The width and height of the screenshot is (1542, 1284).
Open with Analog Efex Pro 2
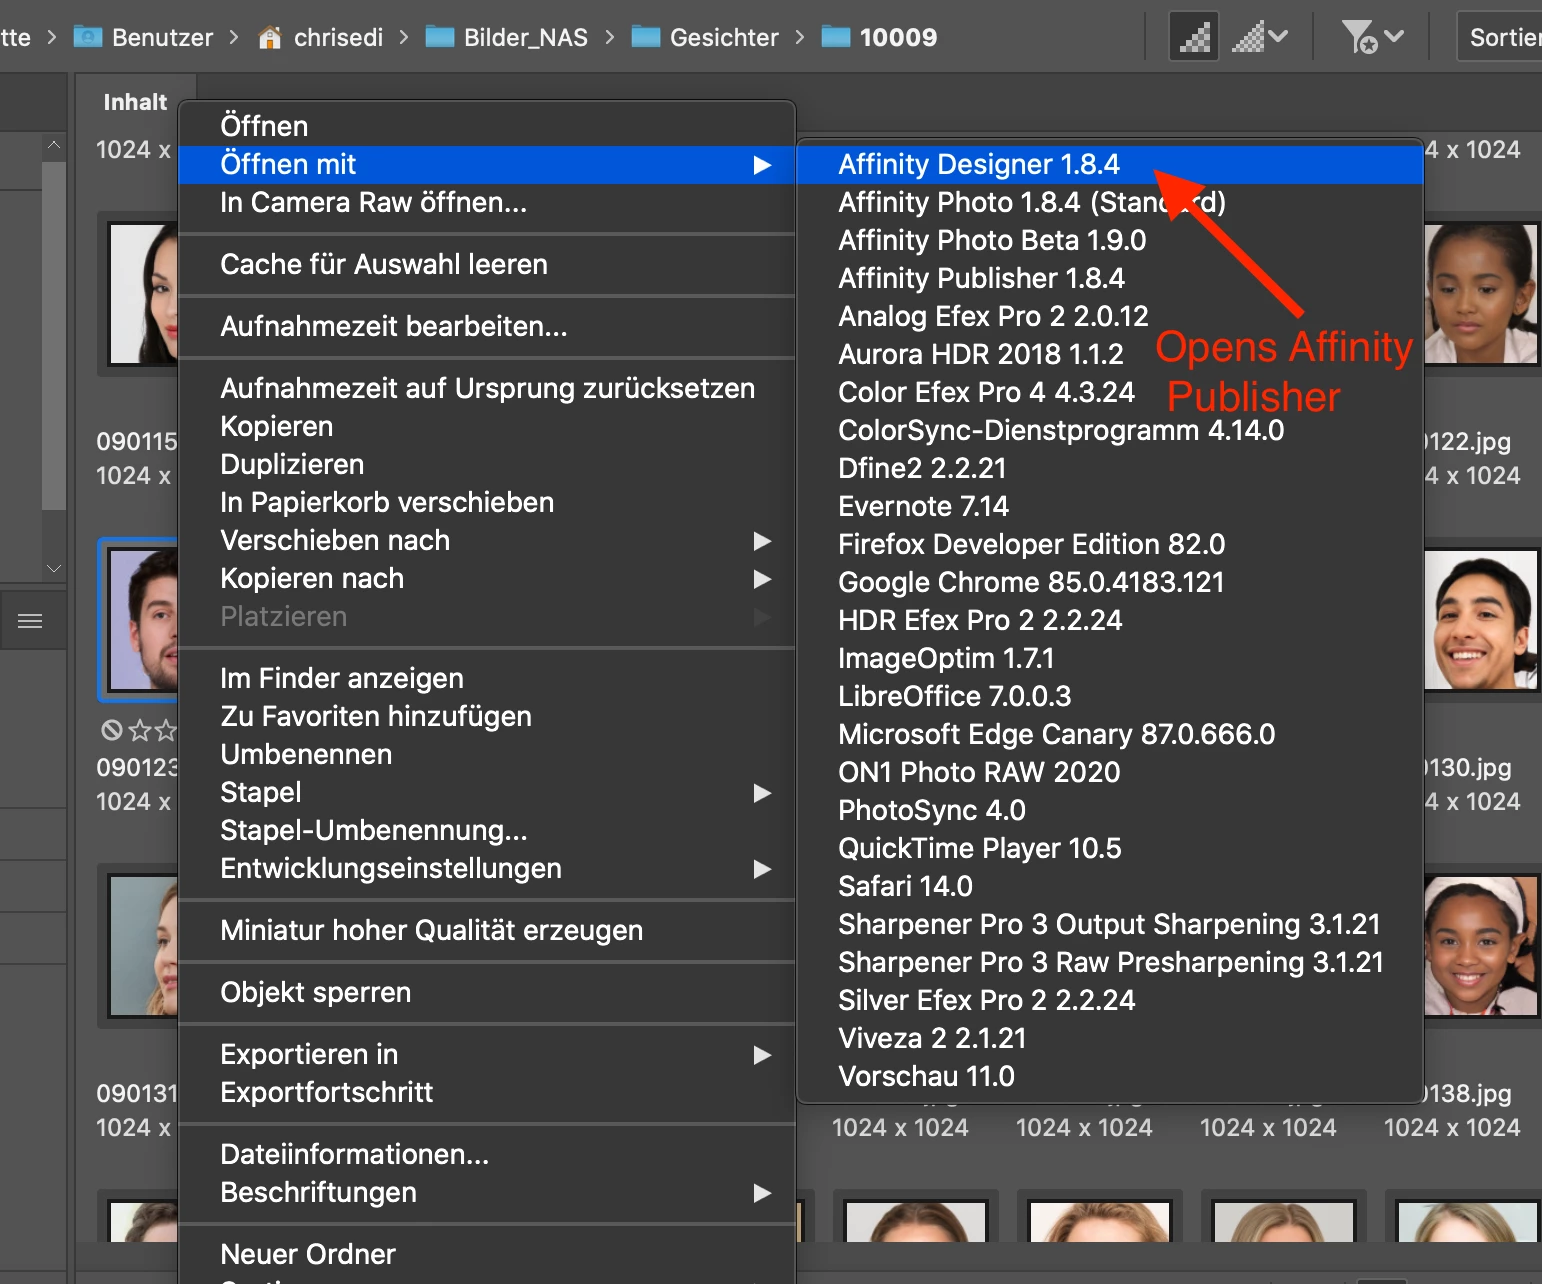coord(1110,316)
